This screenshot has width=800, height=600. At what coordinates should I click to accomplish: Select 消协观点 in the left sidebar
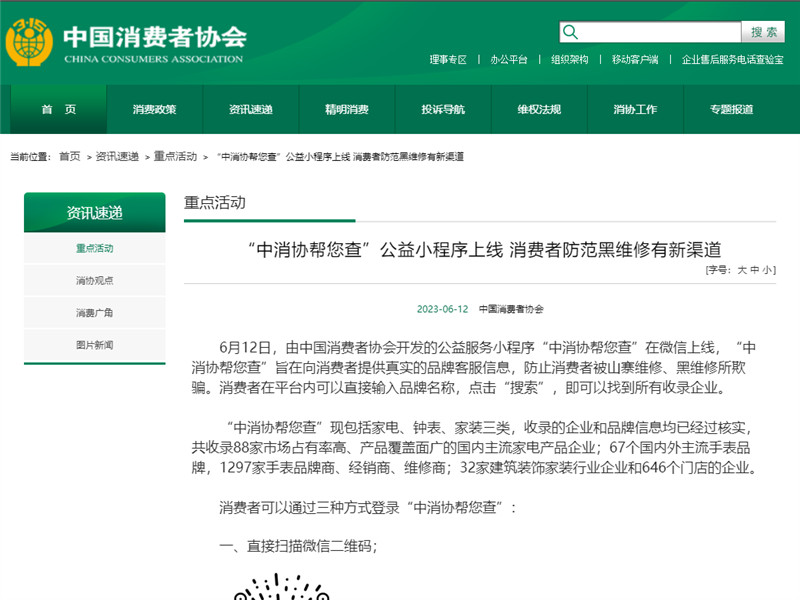(95, 281)
